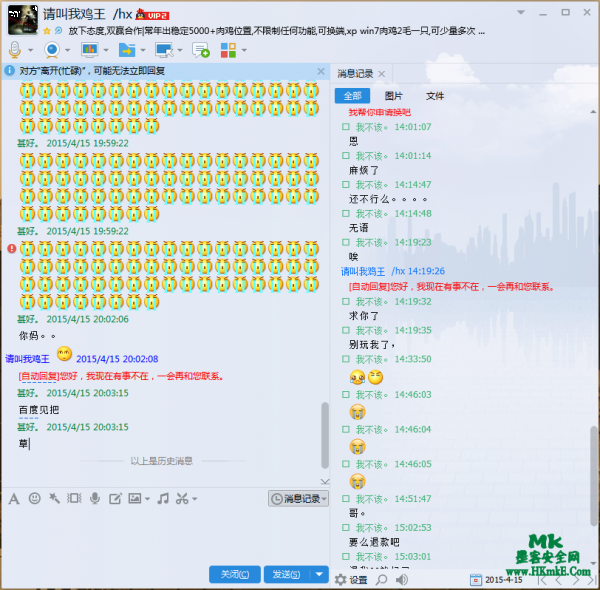Click the speaker icon in the history footer
The image size is (600, 590).
(401, 580)
